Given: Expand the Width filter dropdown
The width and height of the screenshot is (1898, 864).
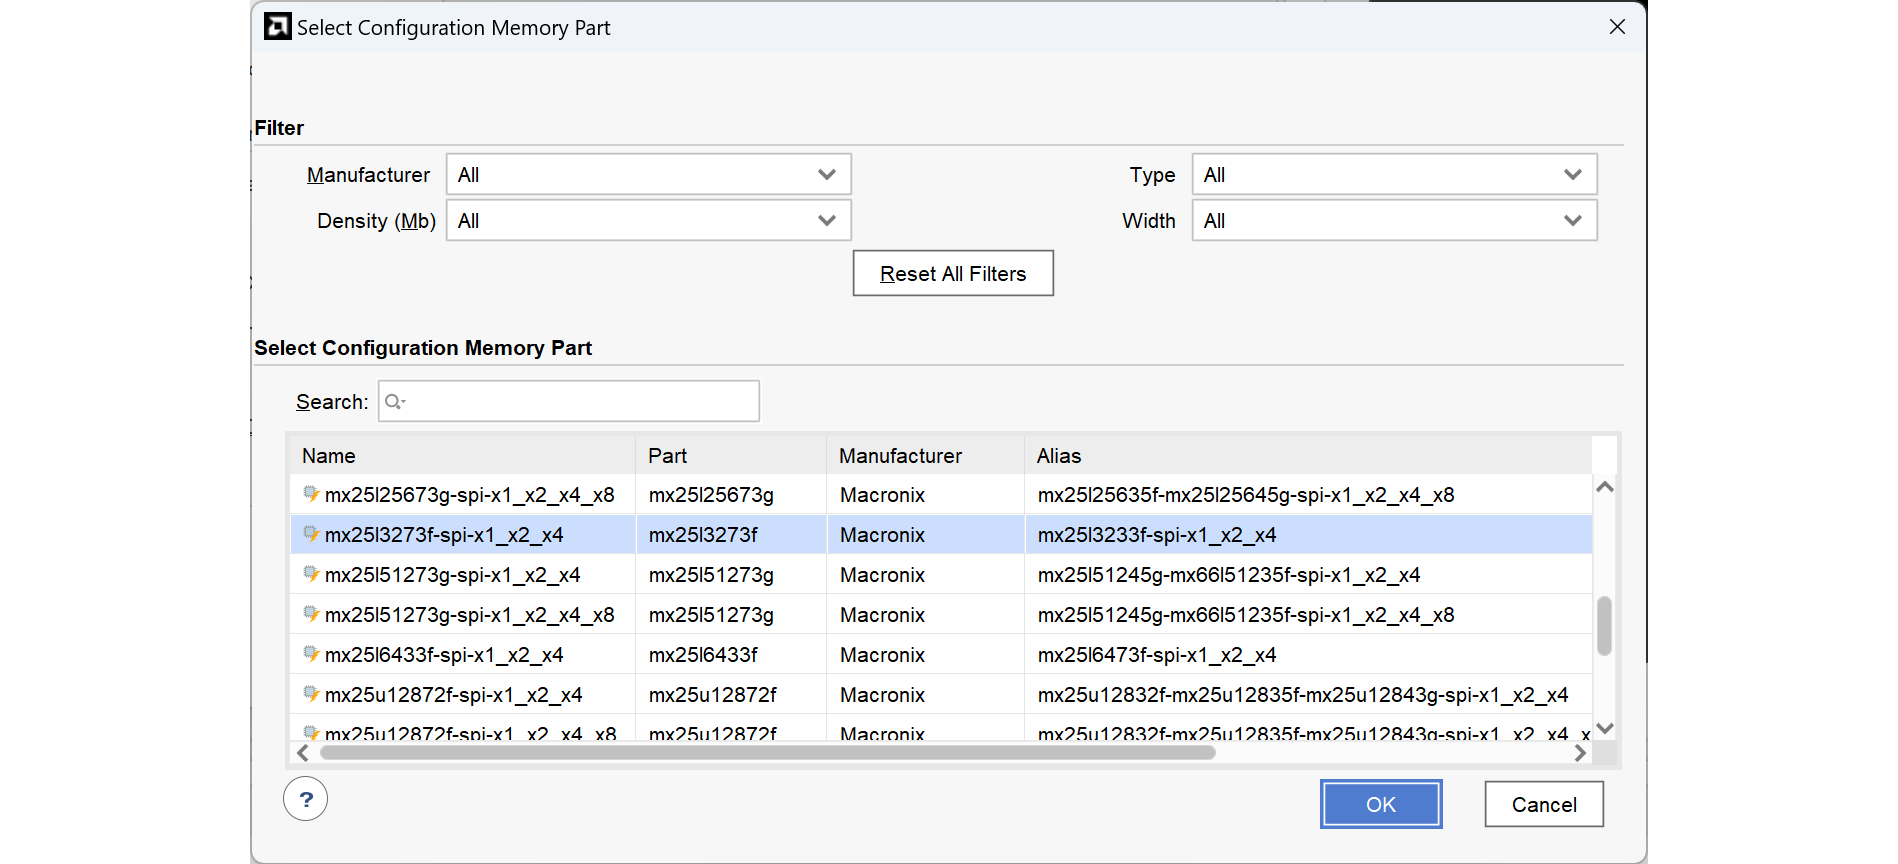Looking at the screenshot, I should (x=1393, y=221).
